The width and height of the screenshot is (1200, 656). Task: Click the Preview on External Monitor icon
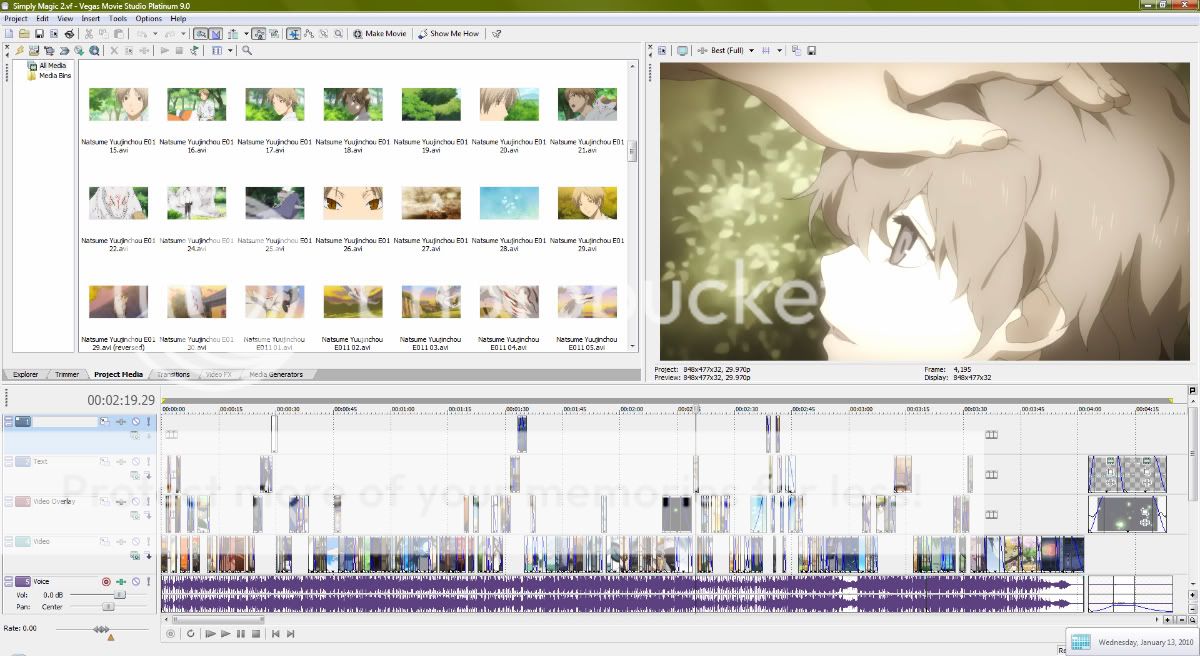click(x=682, y=50)
